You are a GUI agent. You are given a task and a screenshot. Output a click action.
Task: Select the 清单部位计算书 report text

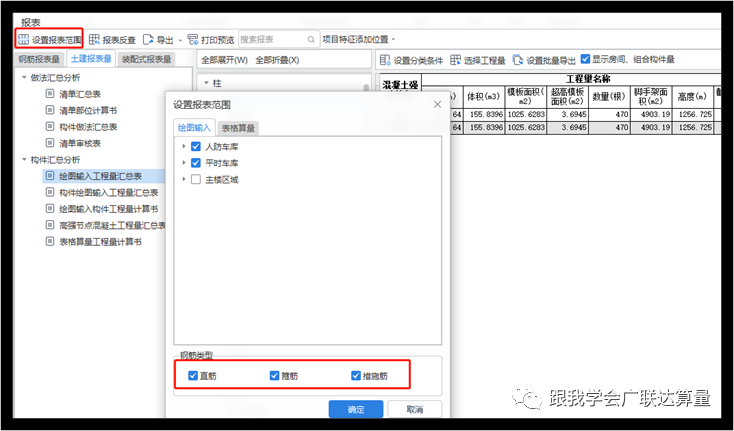[88, 110]
